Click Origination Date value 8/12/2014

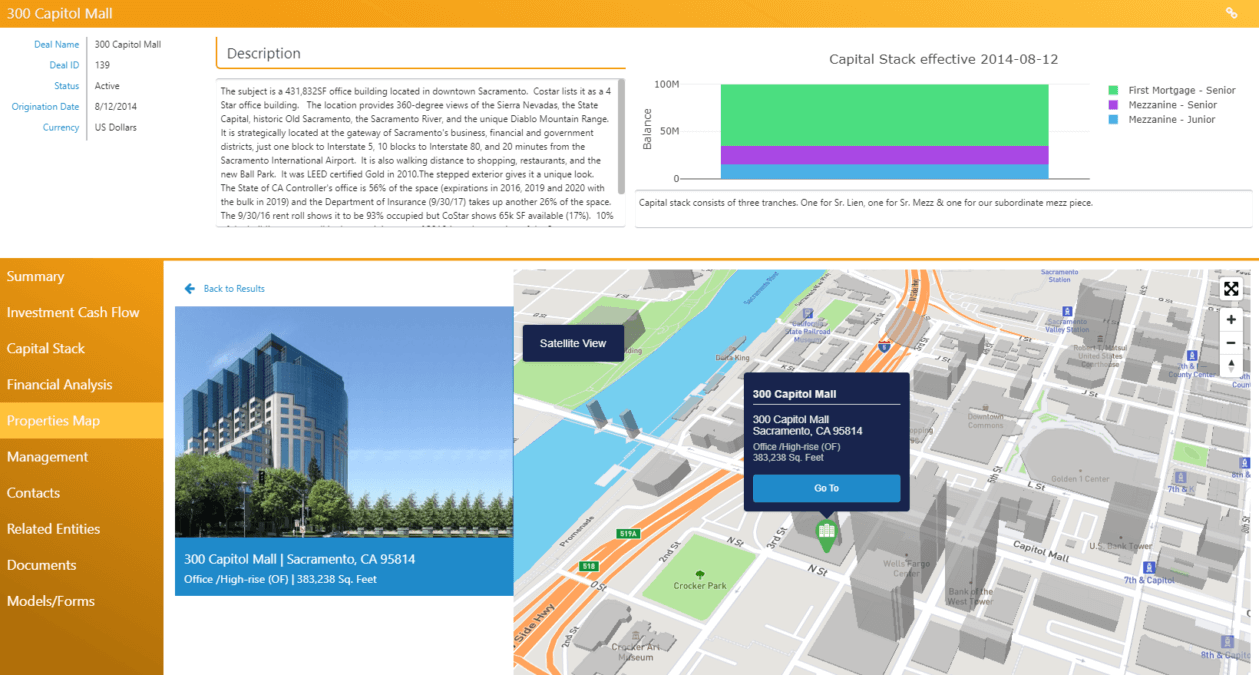[x=116, y=107]
